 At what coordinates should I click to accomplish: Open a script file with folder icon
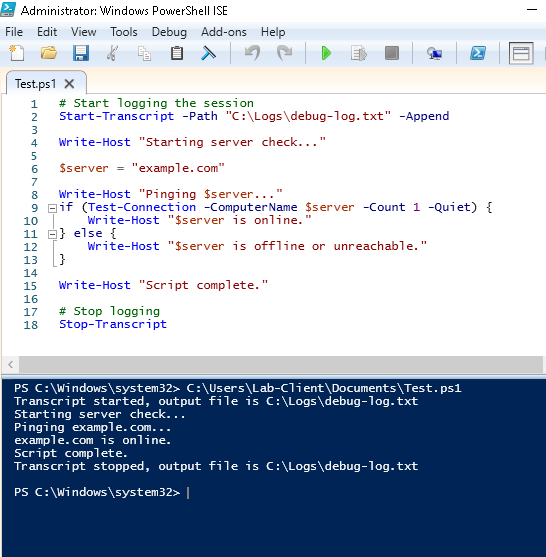[49, 54]
